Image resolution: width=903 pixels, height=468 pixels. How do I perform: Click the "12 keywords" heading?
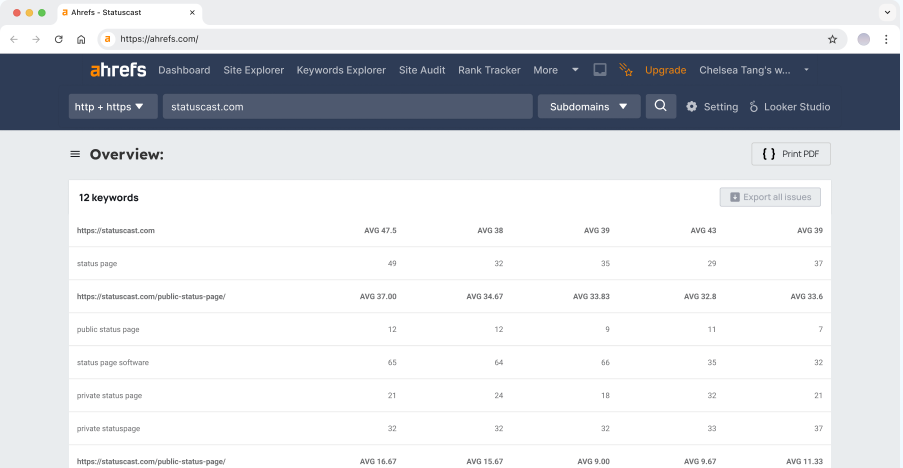point(109,197)
